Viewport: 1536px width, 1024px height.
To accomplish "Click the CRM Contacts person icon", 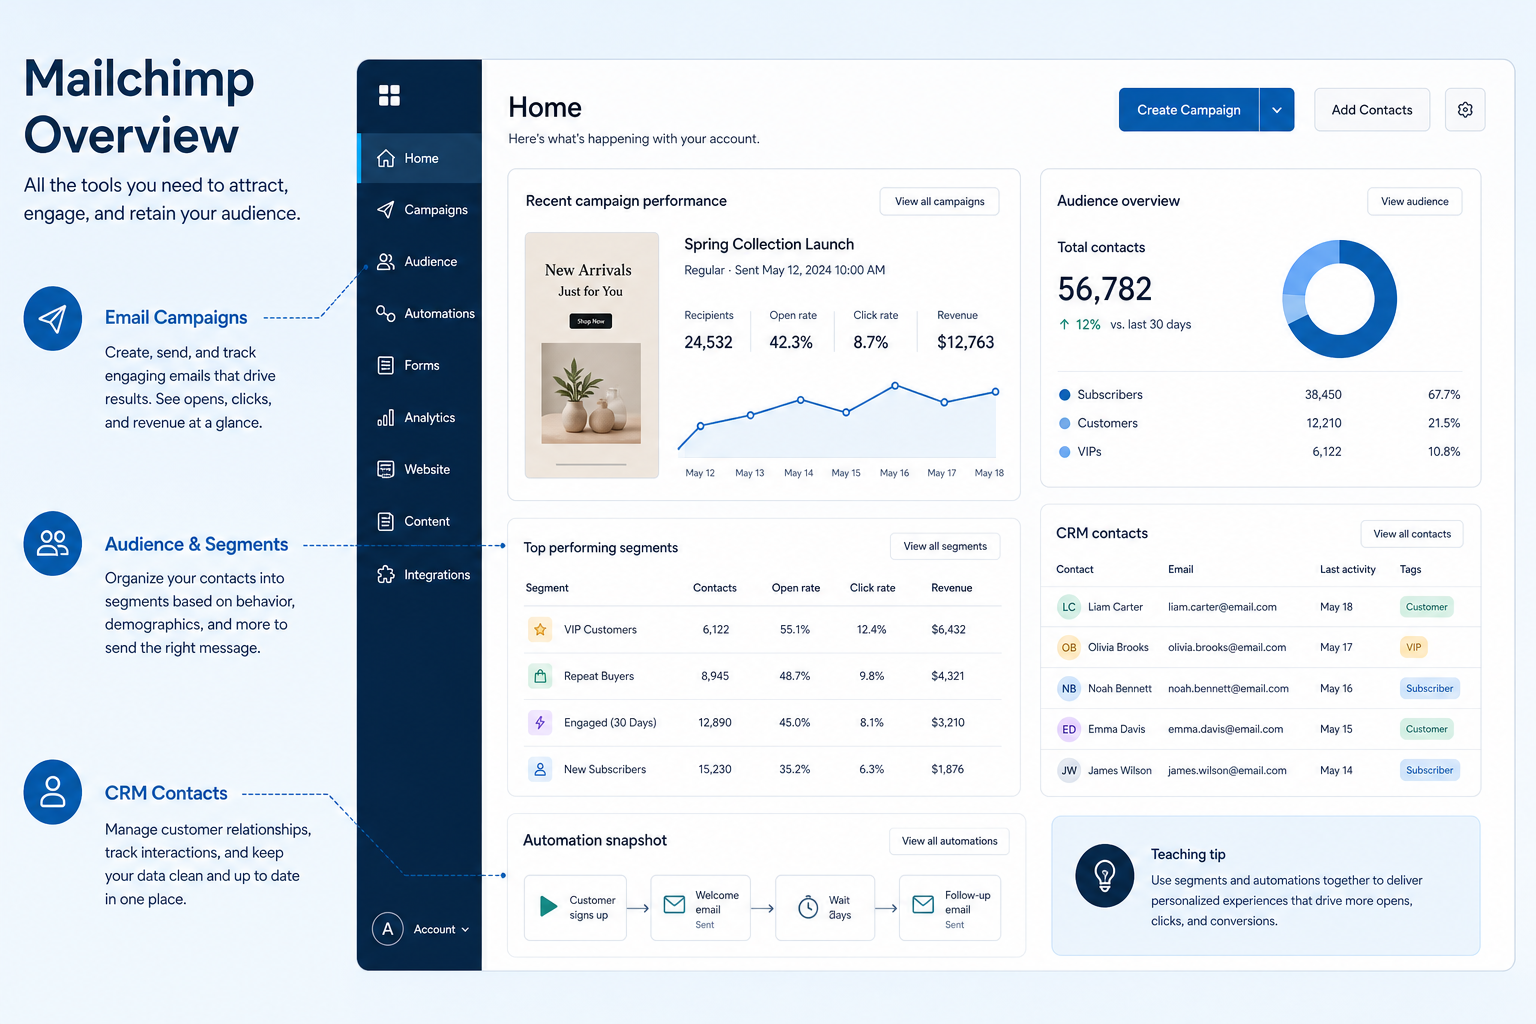I will [53, 792].
